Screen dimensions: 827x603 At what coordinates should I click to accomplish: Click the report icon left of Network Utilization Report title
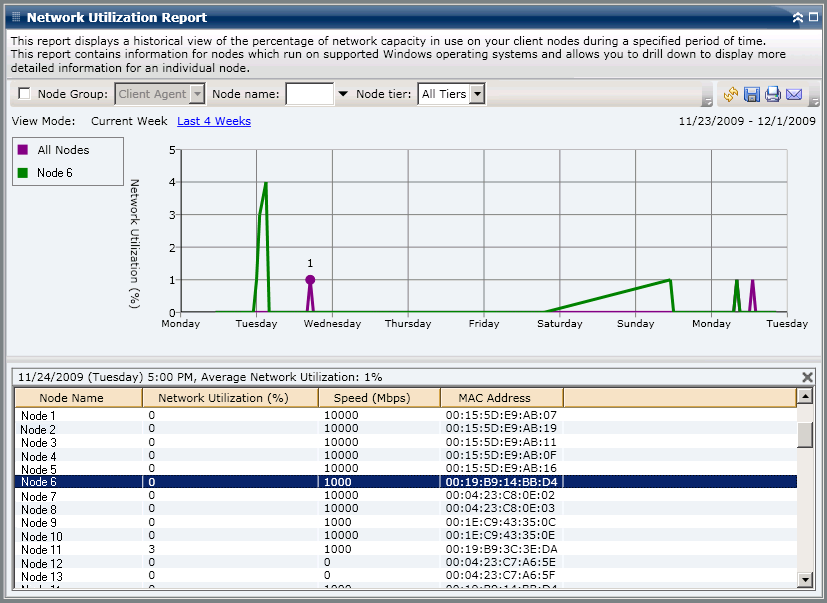point(18,17)
